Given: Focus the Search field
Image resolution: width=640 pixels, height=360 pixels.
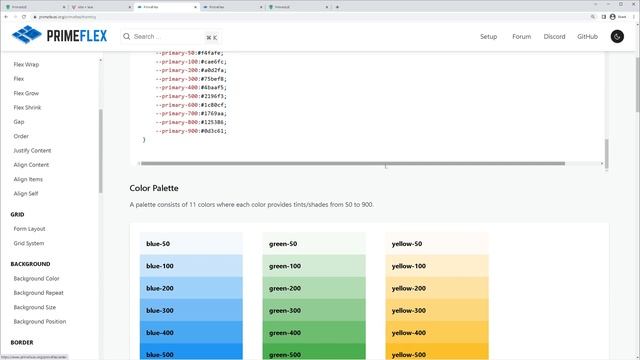Looking at the screenshot, I should coord(171,37).
